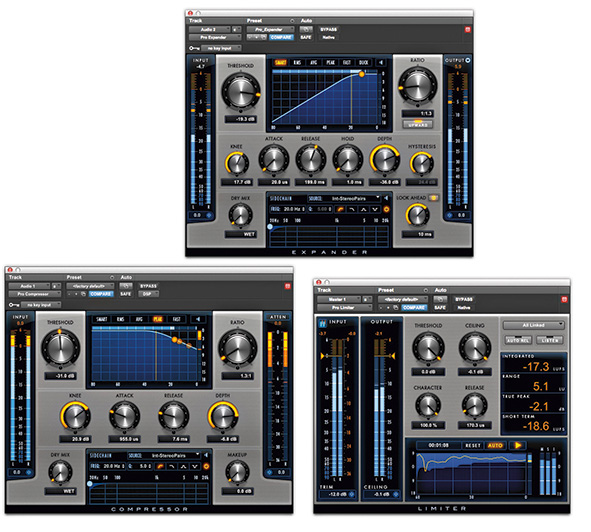Enable the sidechain filter power icon in Compressor

click(x=206, y=466)
